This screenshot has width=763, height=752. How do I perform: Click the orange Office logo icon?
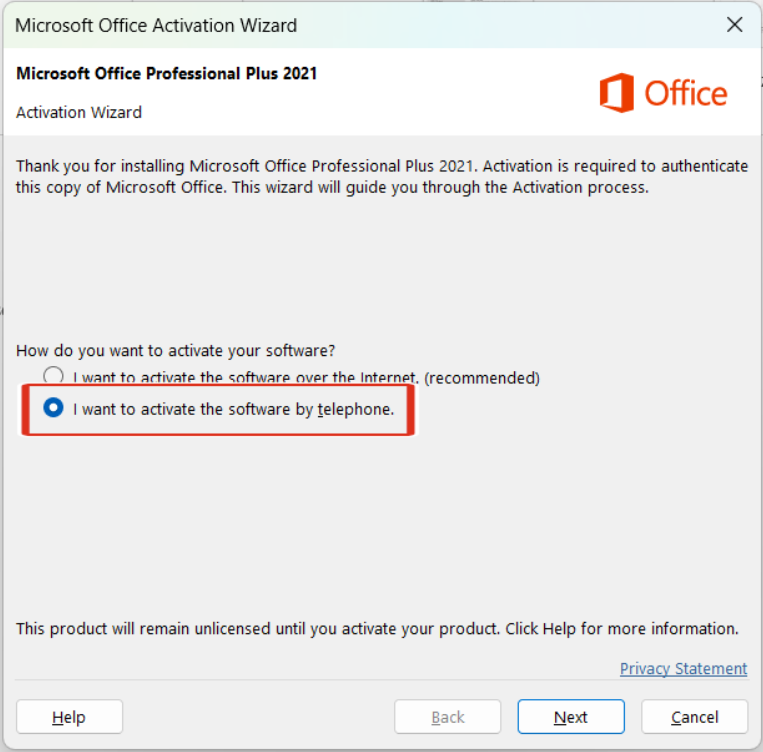[x=617, y=94]
